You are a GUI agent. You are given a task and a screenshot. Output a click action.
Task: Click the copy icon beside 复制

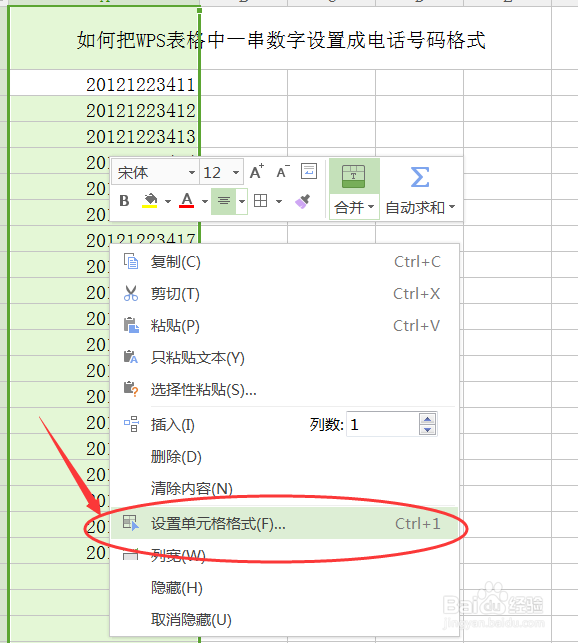coord(131,261)
